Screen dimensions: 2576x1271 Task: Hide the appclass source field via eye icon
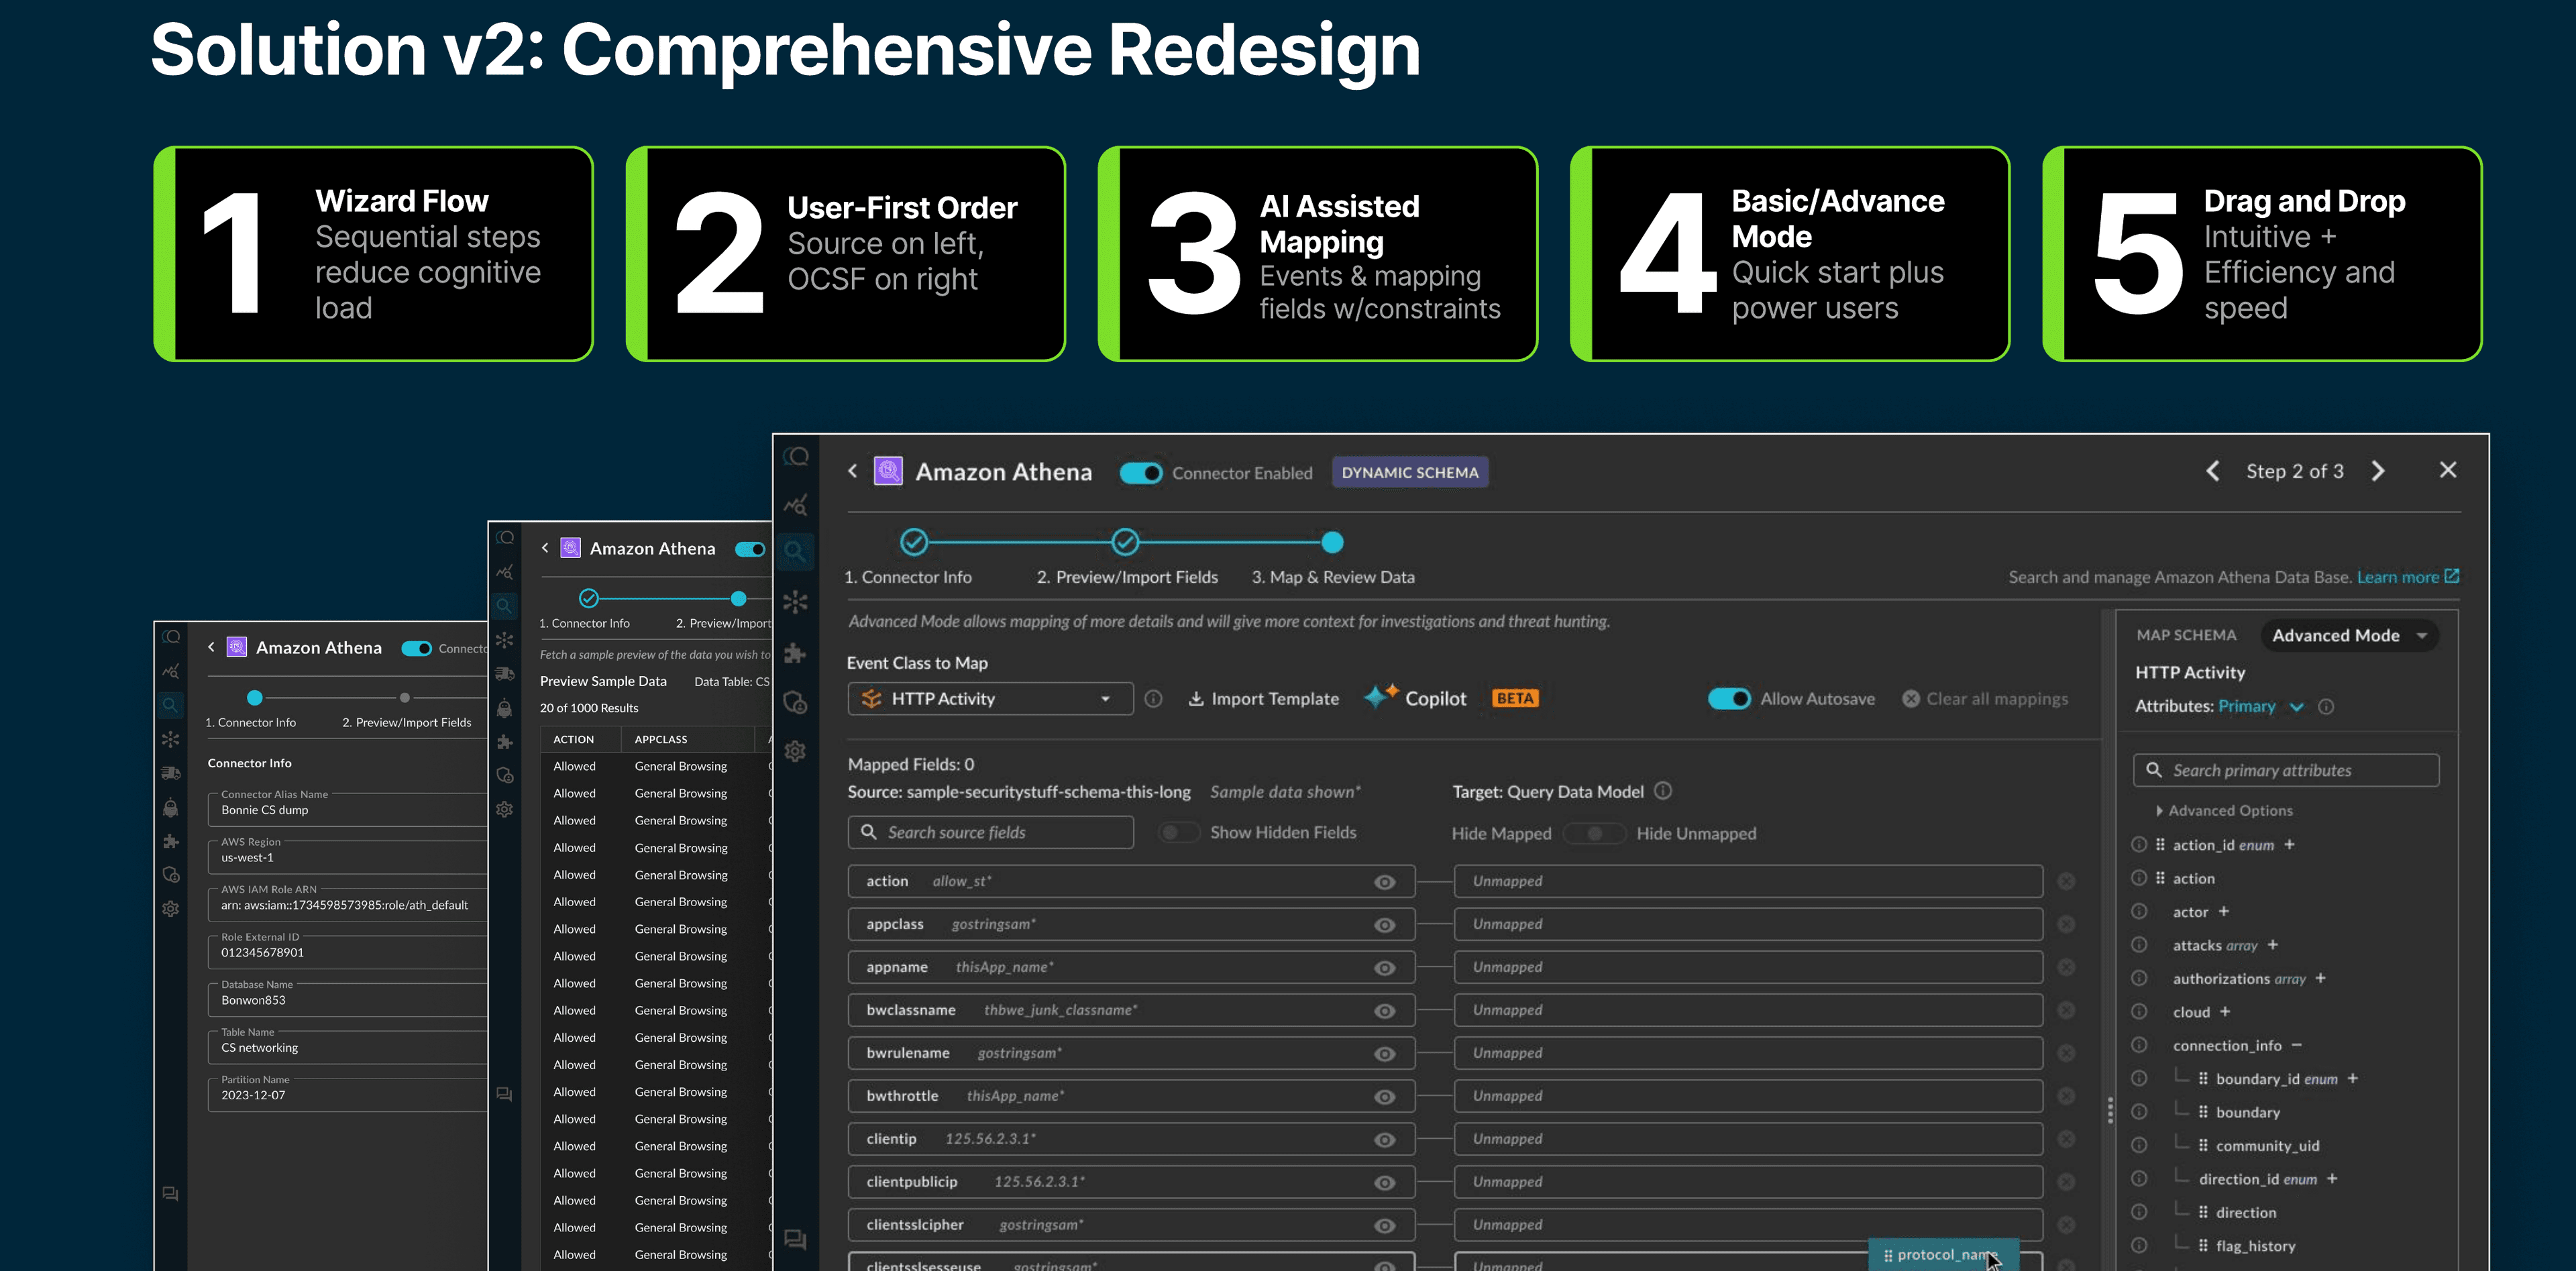(1385, 925)
